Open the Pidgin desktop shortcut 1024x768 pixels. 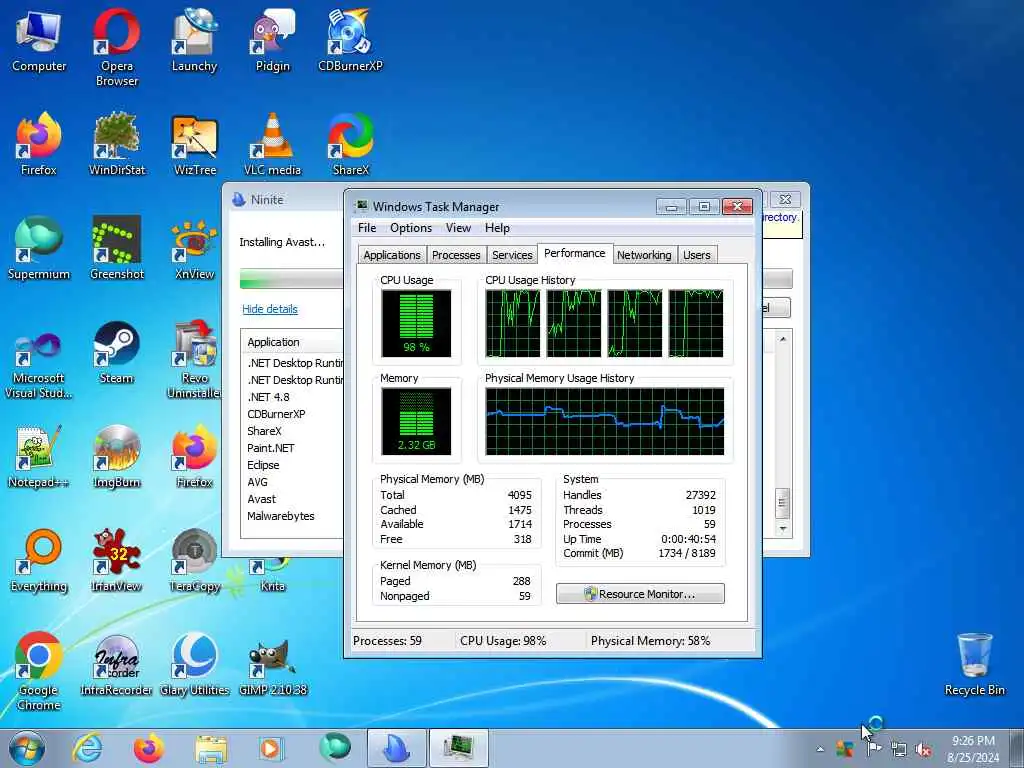click(272, 40)
